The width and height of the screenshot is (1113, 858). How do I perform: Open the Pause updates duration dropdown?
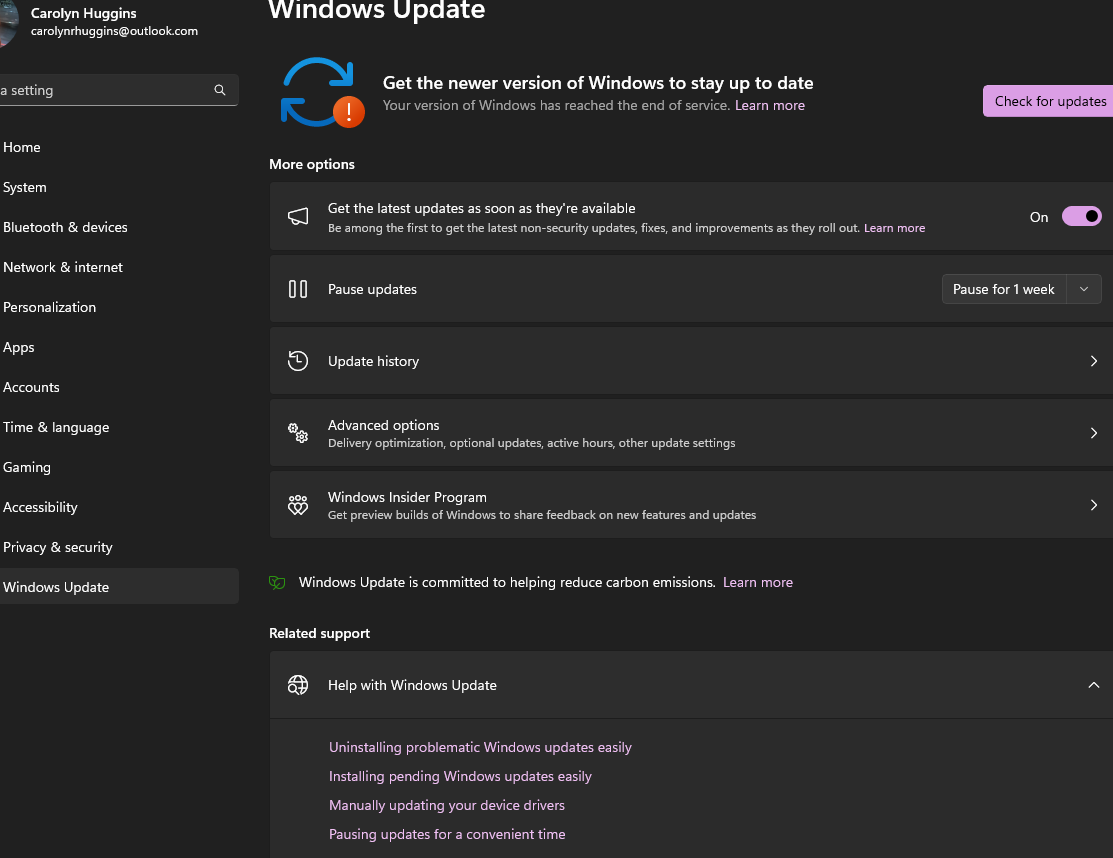point(1083,288)
